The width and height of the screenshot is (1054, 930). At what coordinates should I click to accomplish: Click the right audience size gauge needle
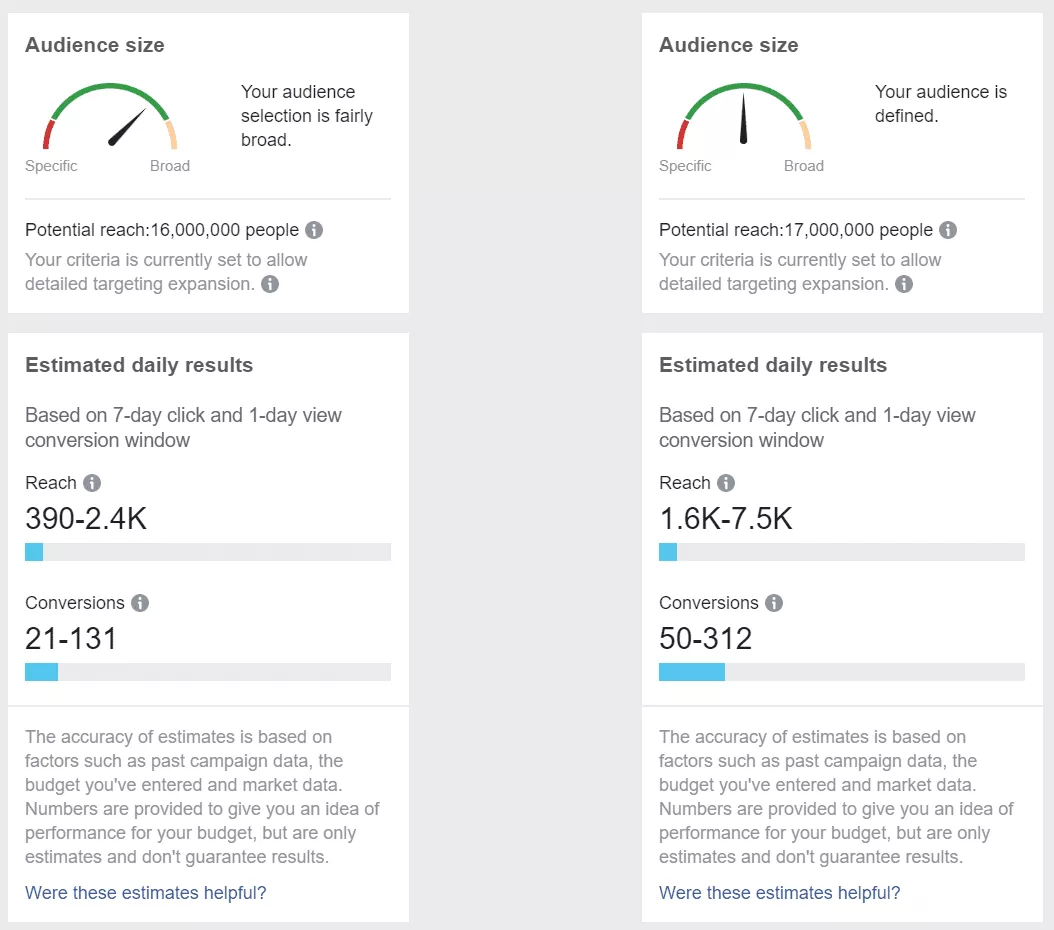click(744, 119)
